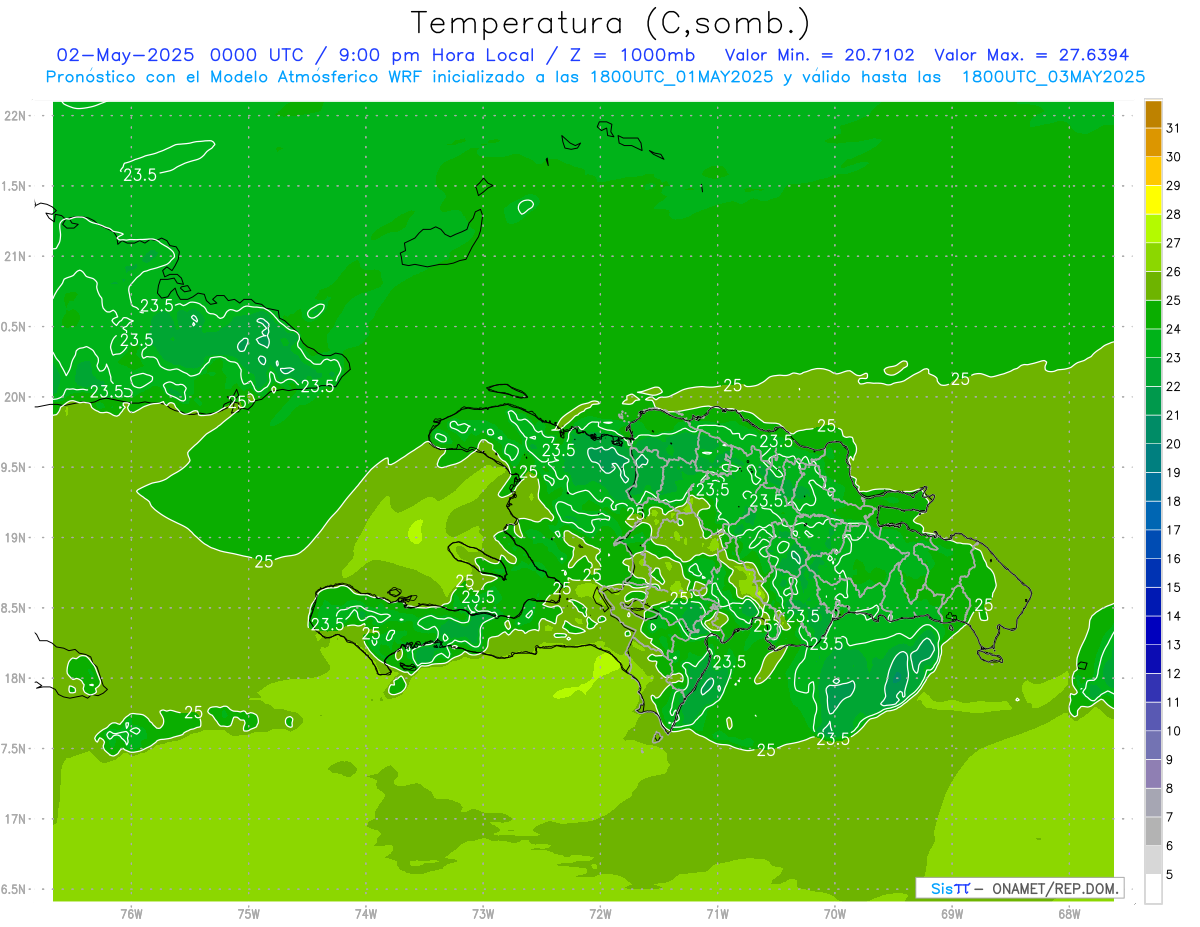
Task: Click the legend value '5'
Action: point(1169,875)
